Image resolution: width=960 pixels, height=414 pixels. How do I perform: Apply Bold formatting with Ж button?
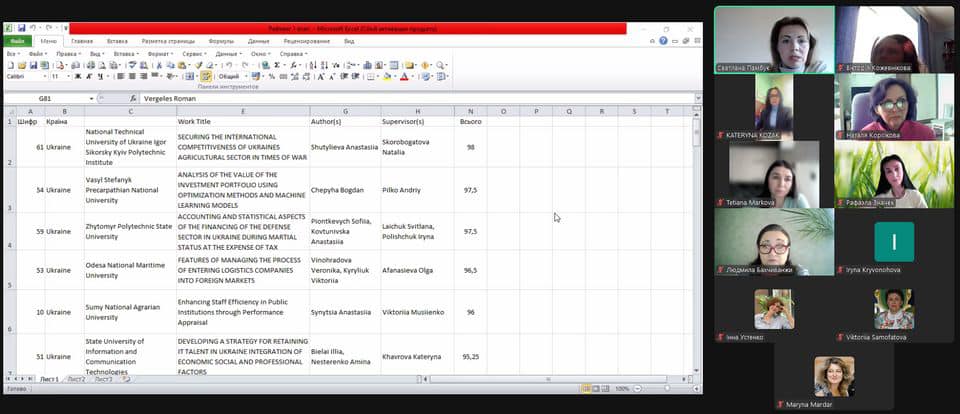78,77
